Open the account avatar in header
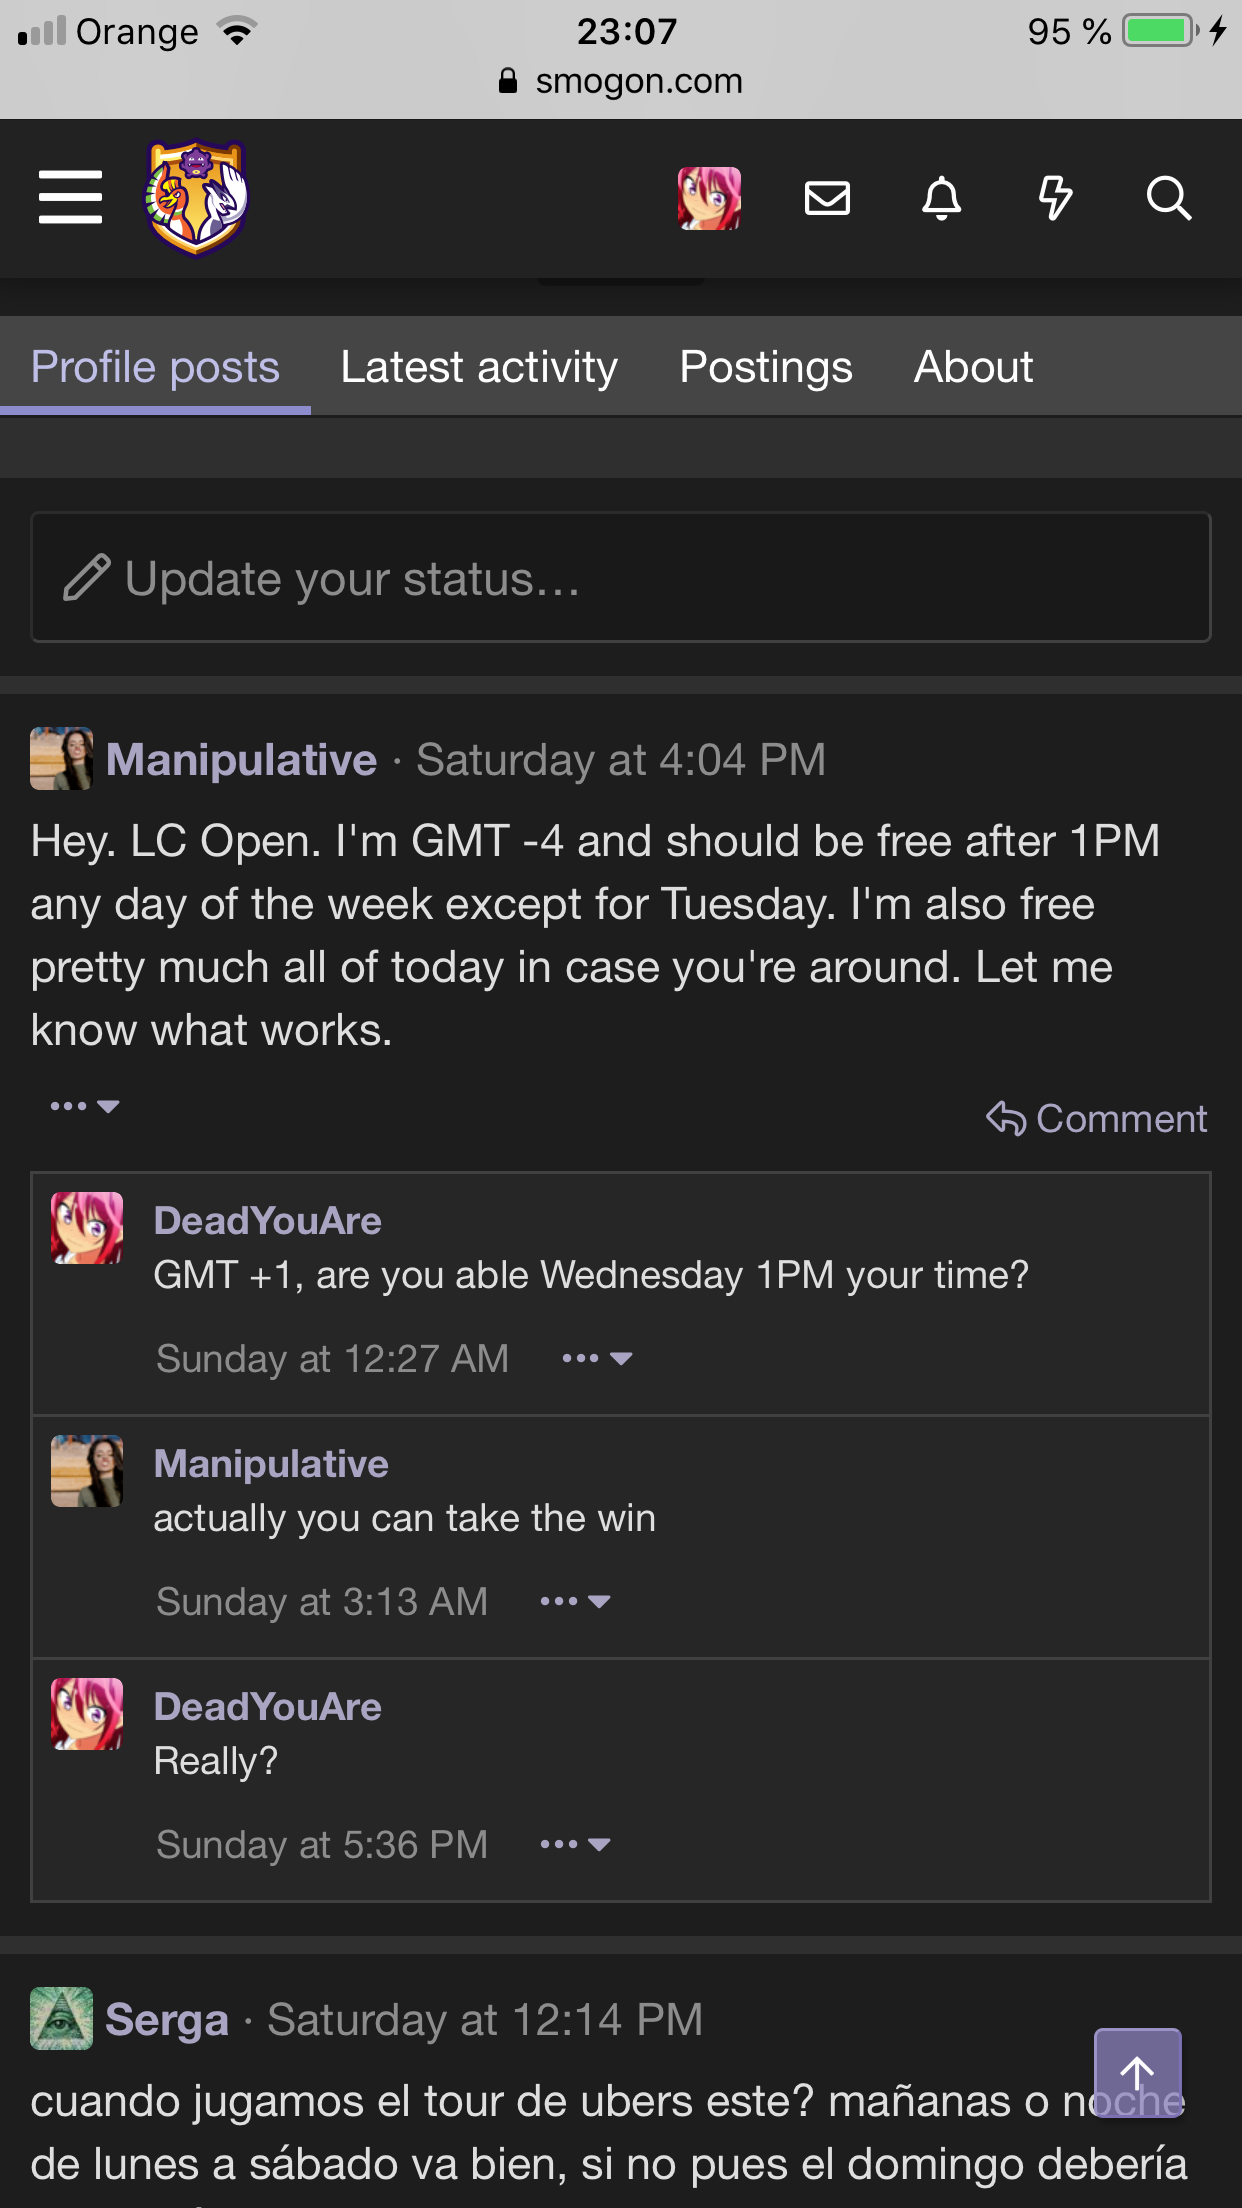 click(709, 198)
